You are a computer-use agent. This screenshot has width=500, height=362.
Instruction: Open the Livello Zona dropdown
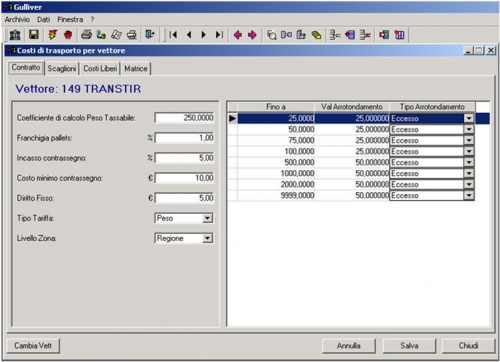[x=207, y=238]
